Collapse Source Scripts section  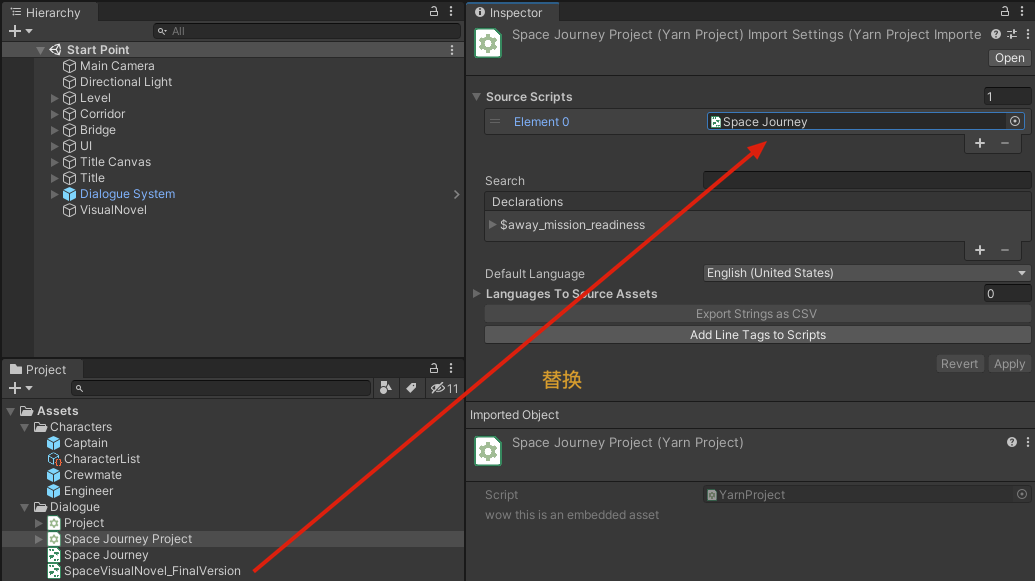477,96
